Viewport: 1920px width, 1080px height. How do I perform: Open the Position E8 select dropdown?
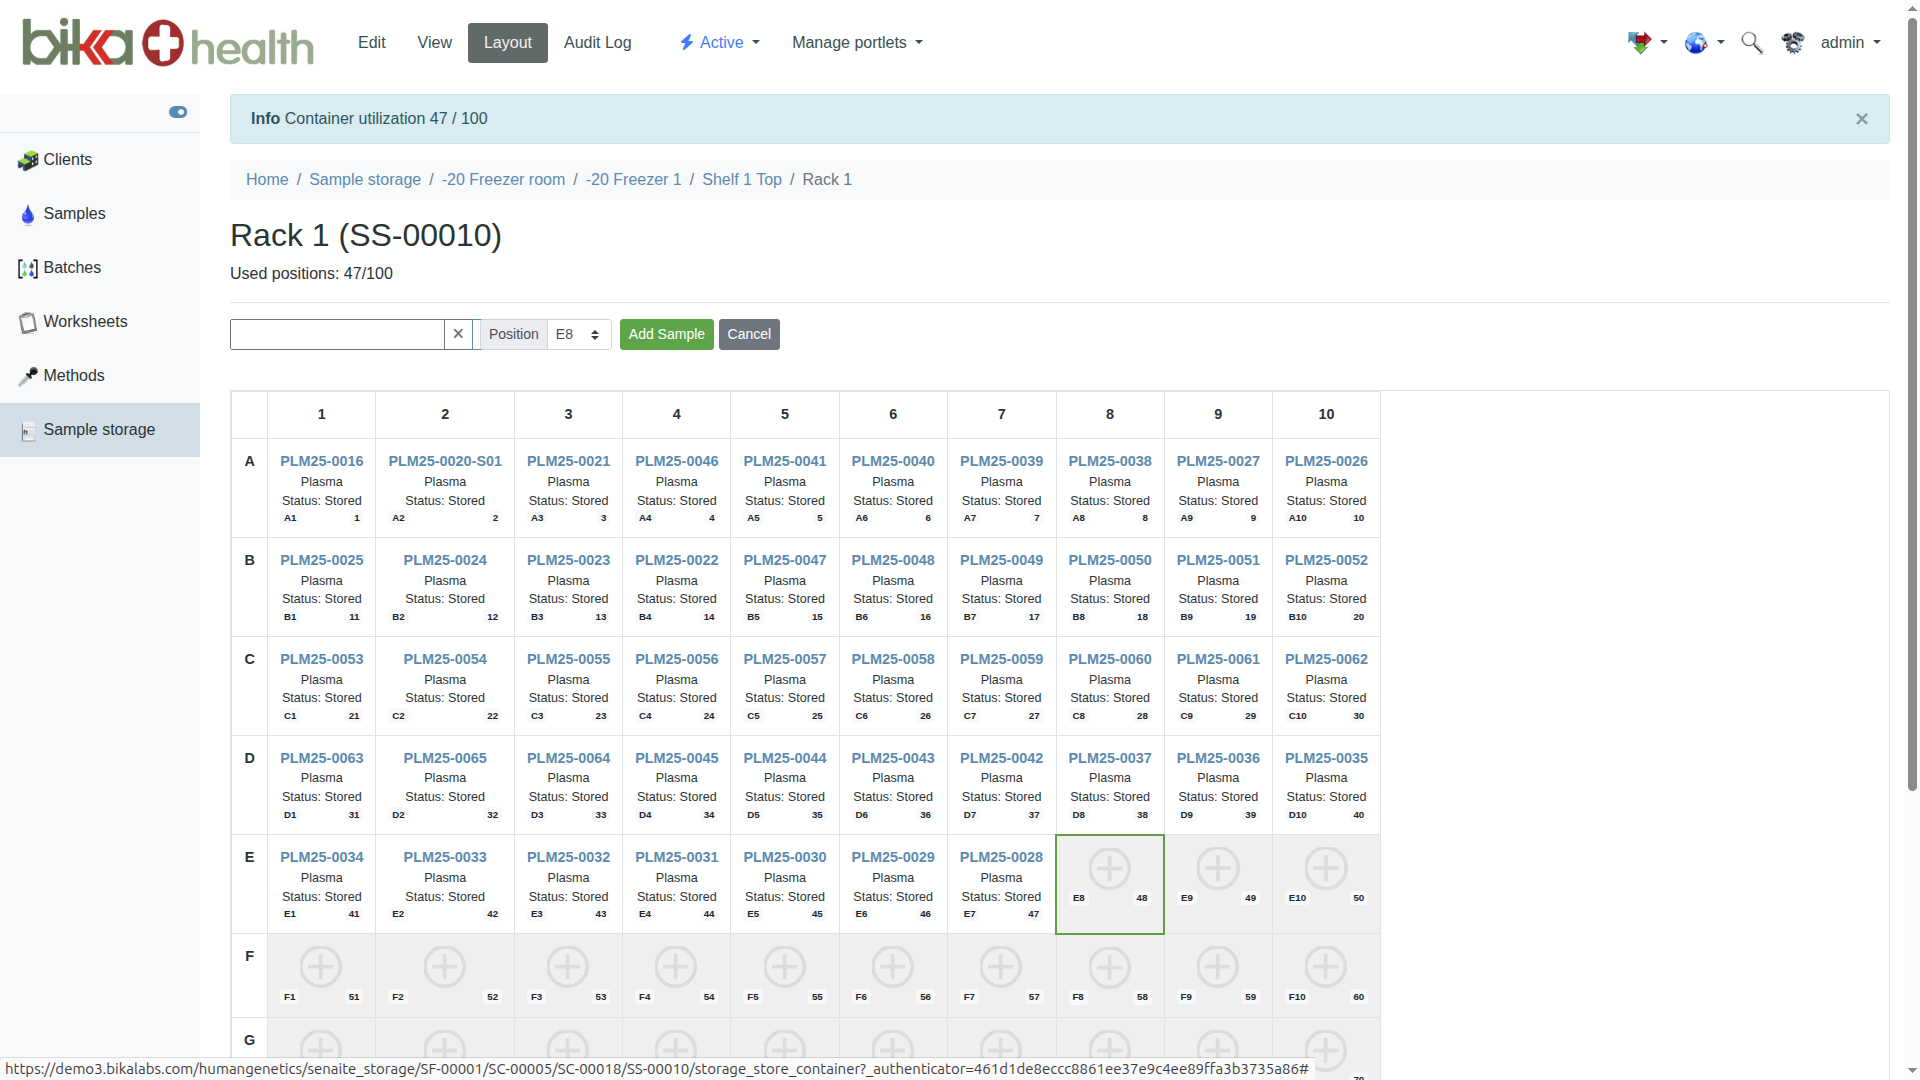(x=579, y=334)
